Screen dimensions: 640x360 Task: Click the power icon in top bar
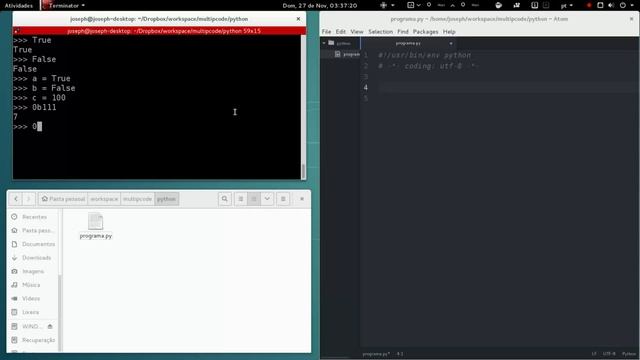pyautogui.click(x=622, y=5)
